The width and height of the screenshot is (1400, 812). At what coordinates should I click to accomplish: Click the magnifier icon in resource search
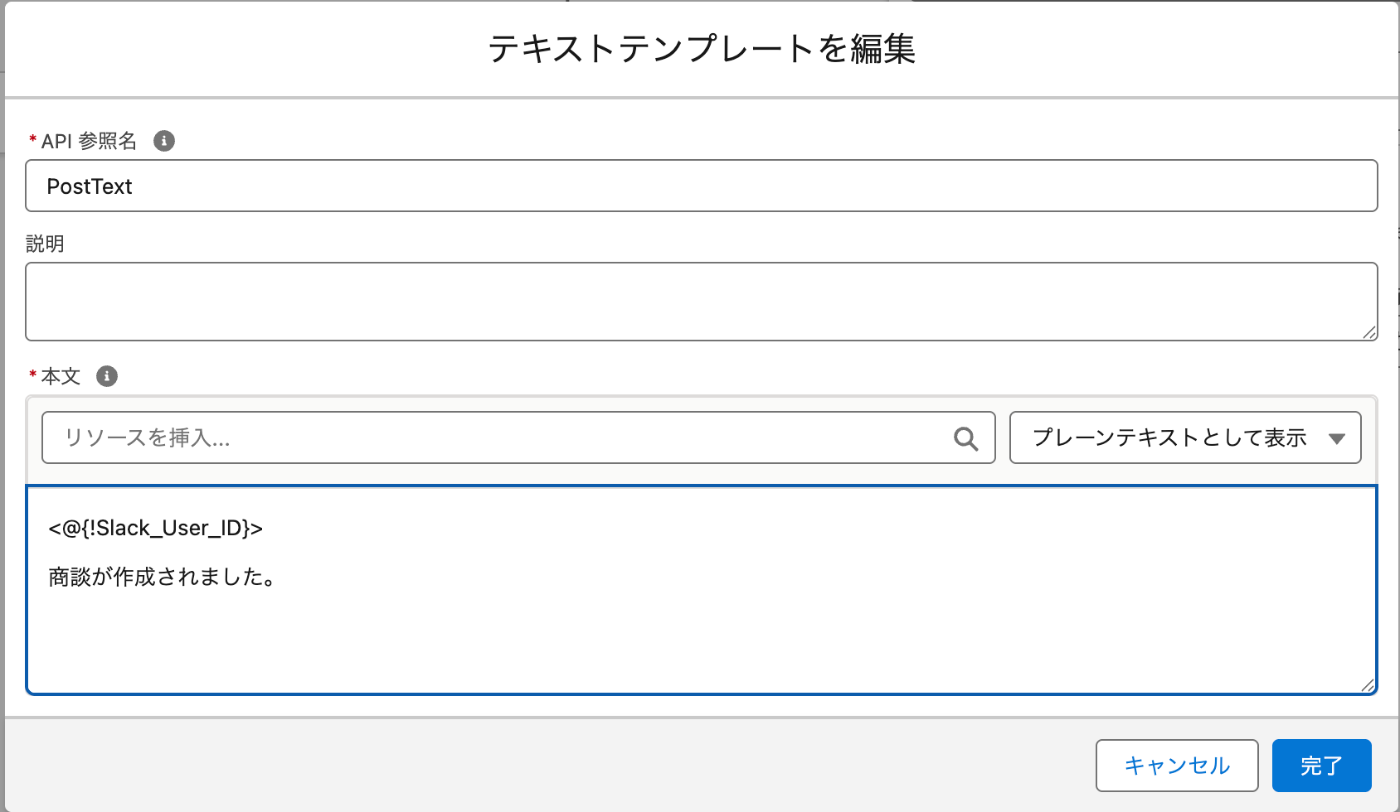[965, 438]
